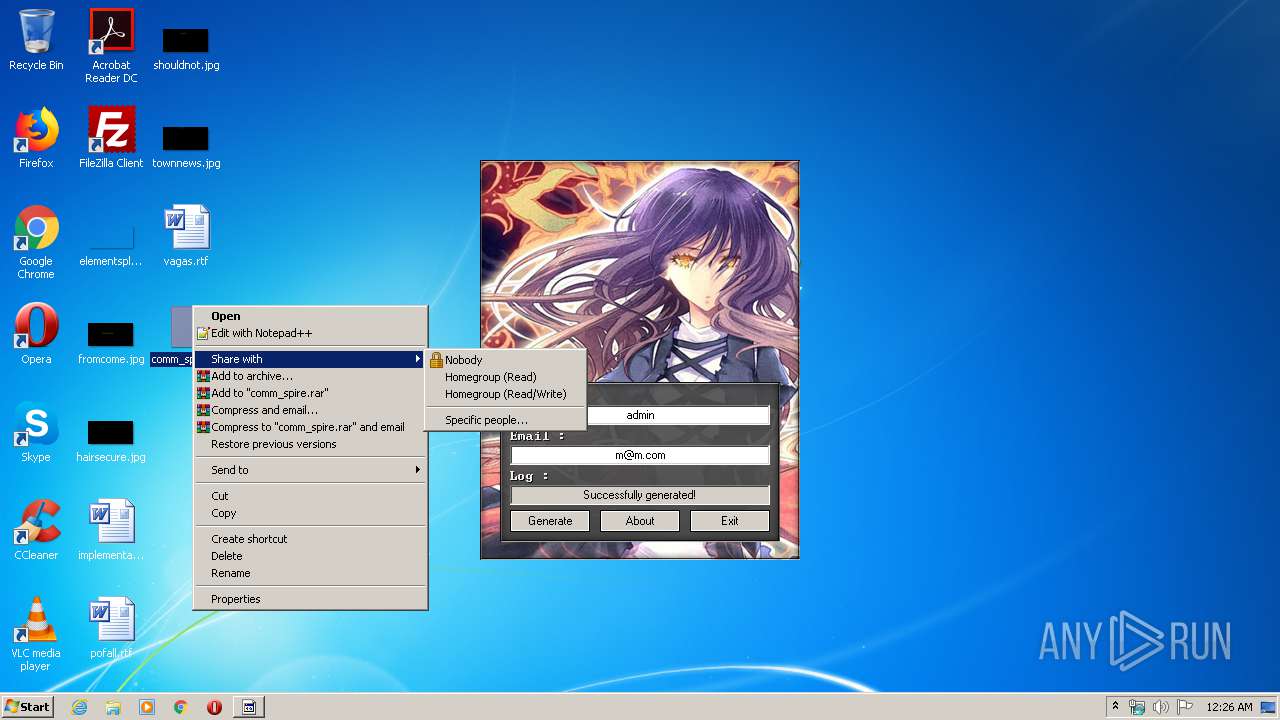Select elementspl... desktop file
Screen dimensions: 1280x720
pyautogui.click(x=111, y=244)
